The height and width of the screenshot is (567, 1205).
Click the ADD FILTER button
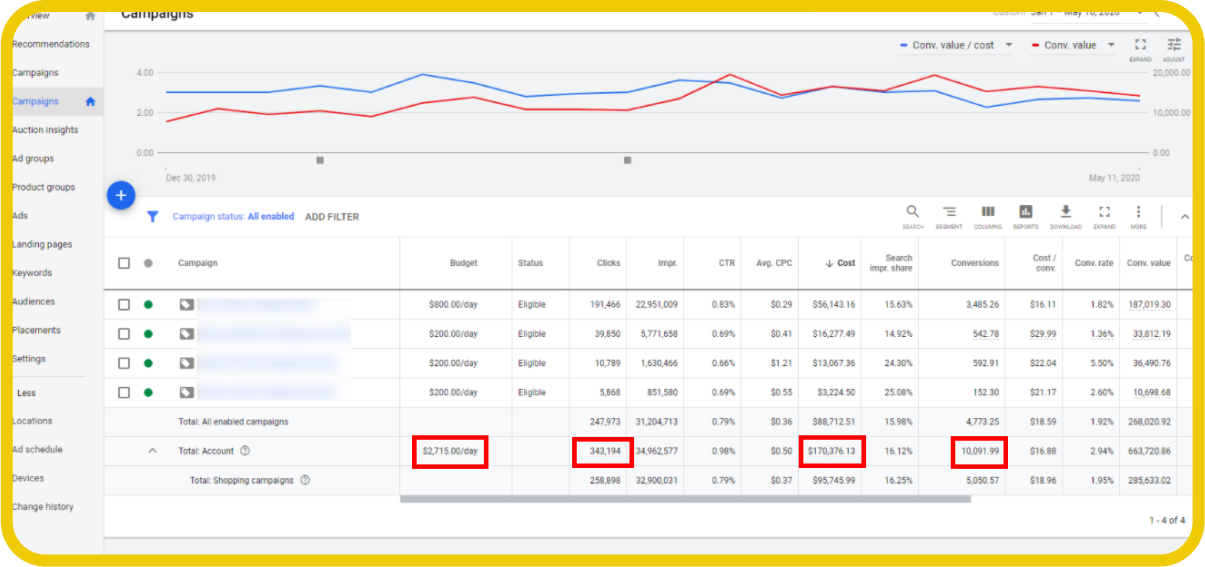[331, 217]
